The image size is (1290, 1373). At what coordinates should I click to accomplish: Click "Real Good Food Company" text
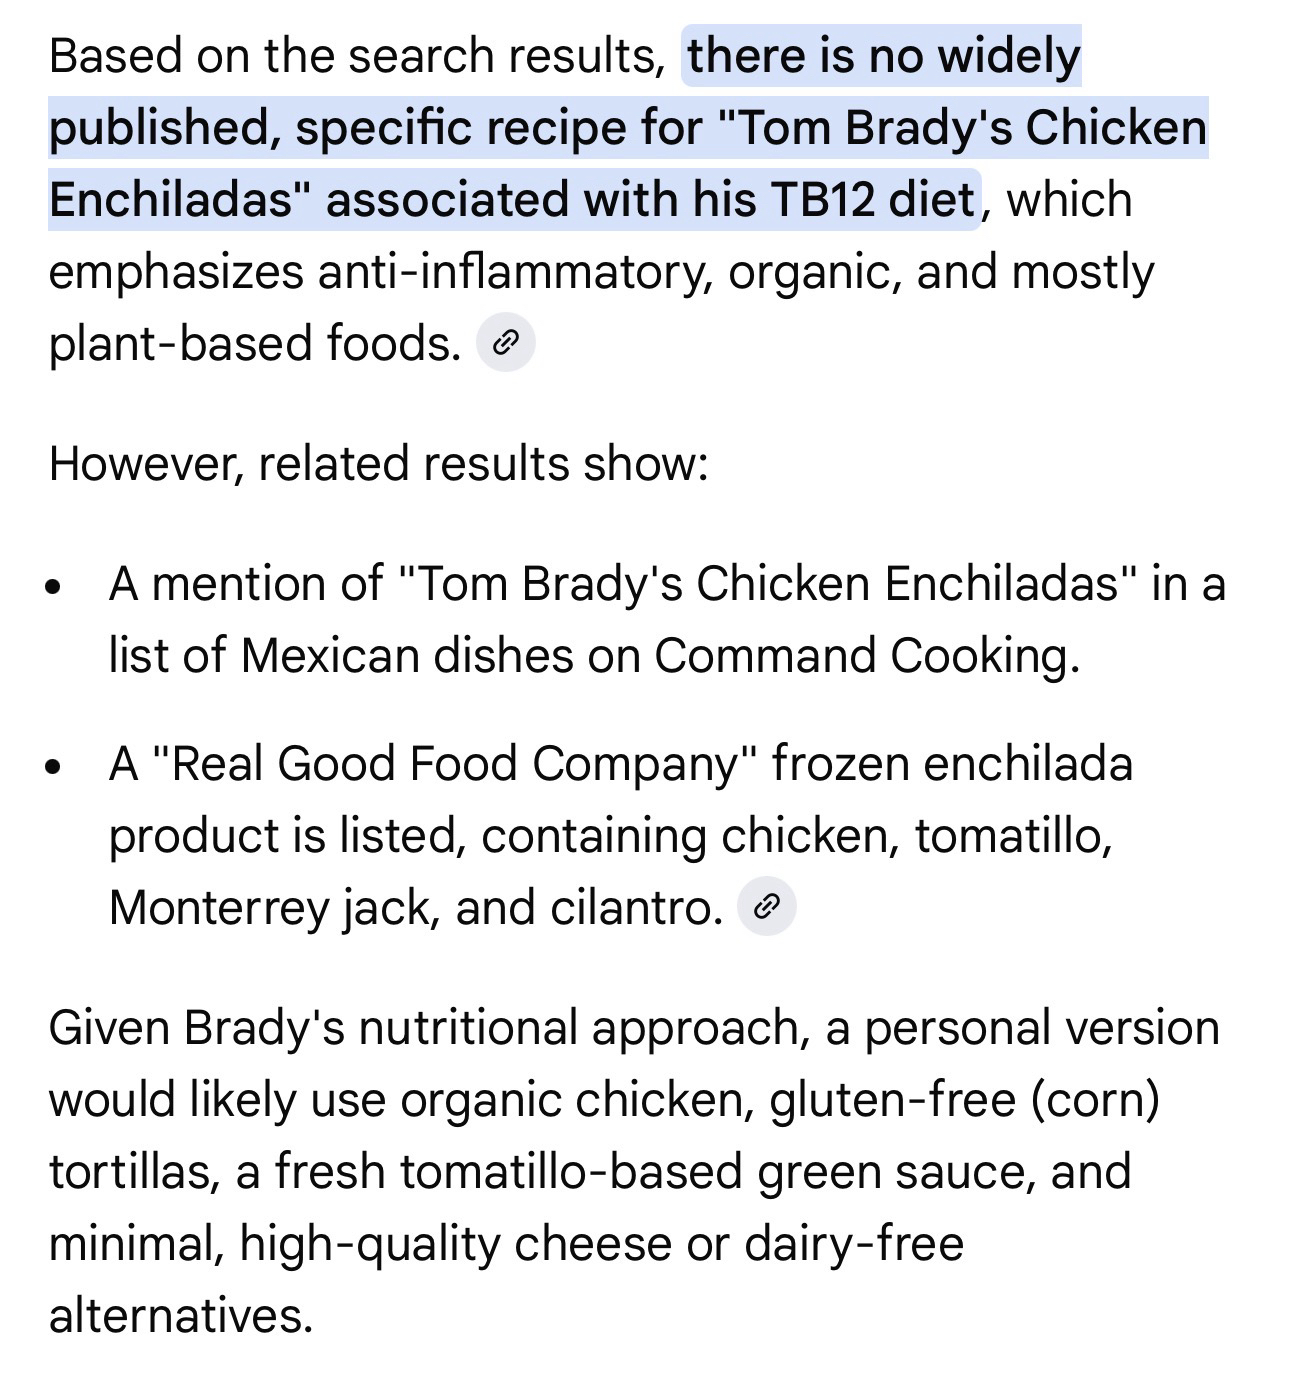pyautogui.click(x=455, y=765)
